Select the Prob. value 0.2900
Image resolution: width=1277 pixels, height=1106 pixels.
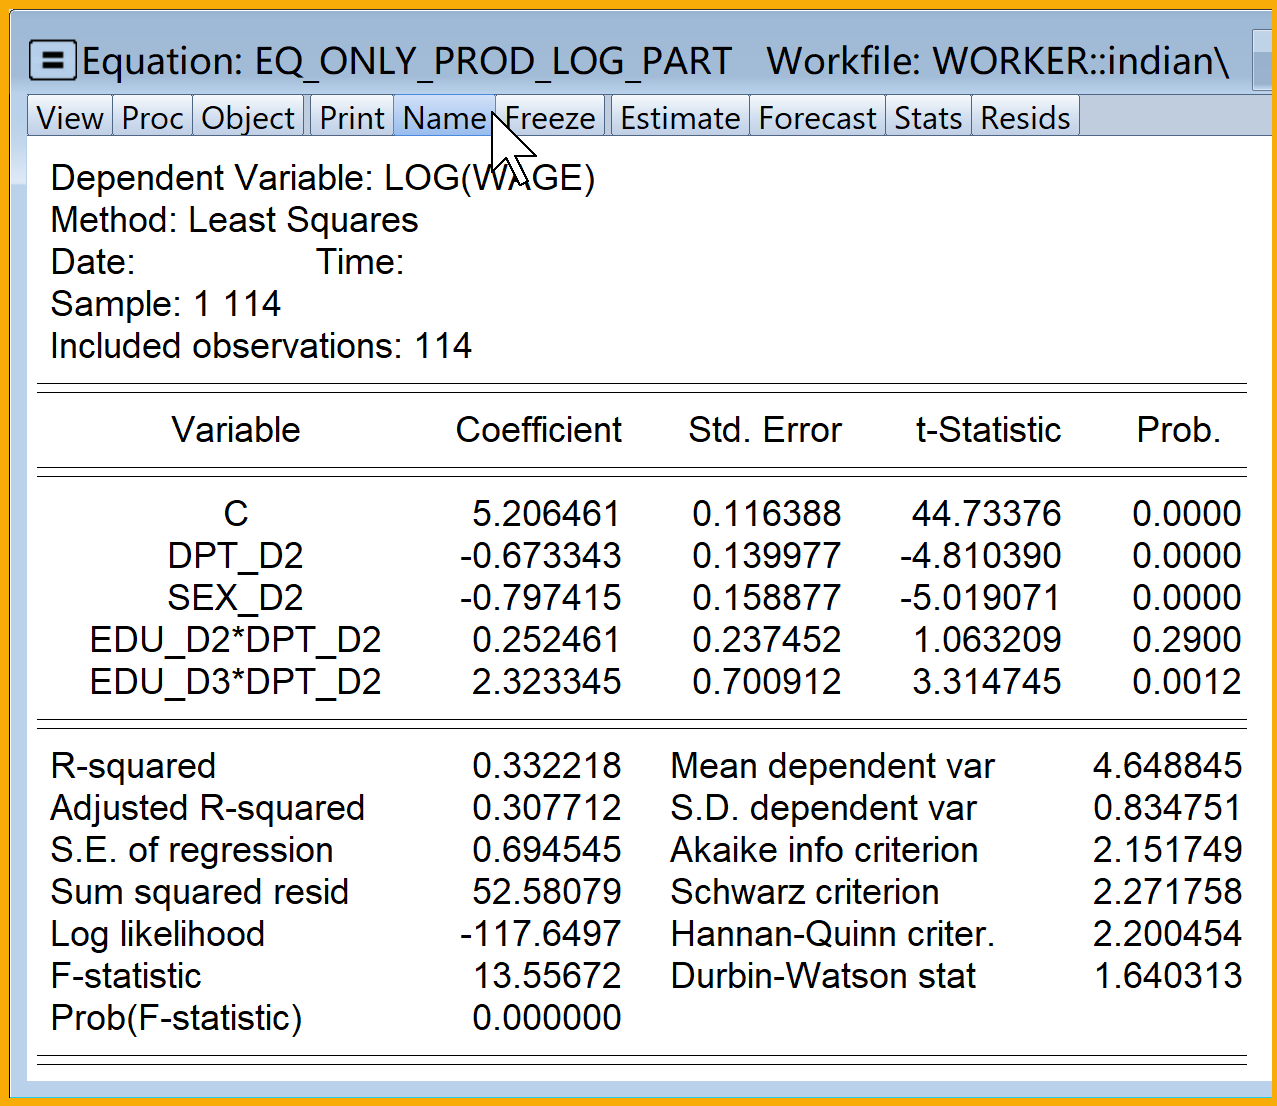point(1186,640)
